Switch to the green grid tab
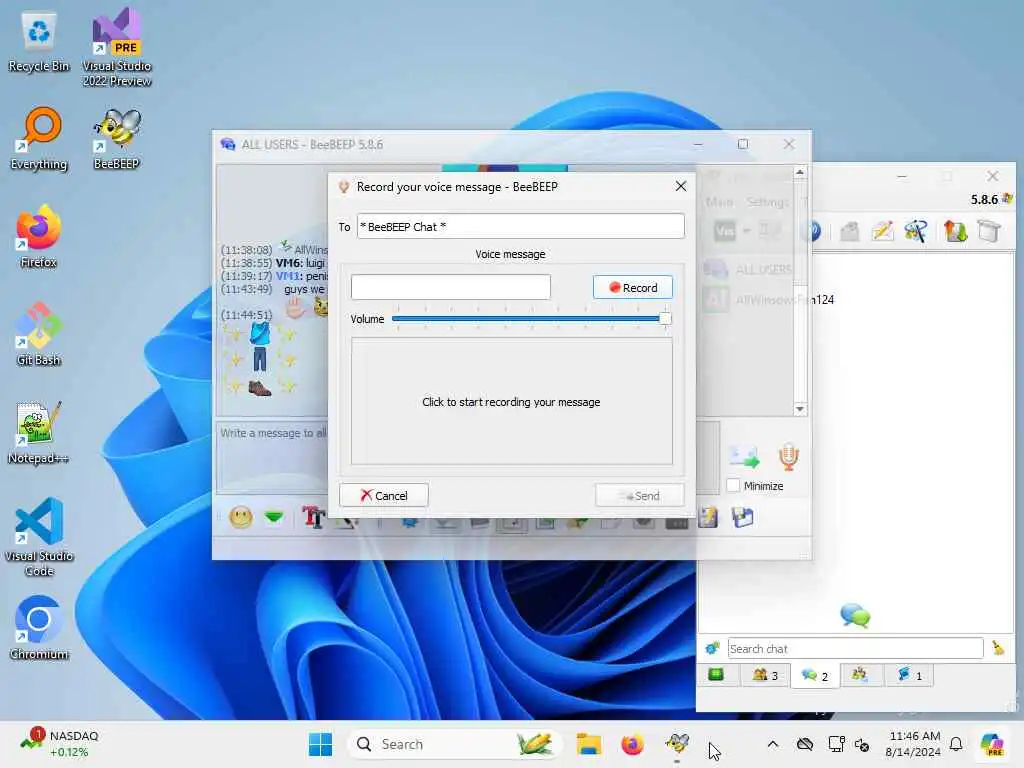Screen dimensions: 1024x768 pyautogui.click(x=716, y=675)
